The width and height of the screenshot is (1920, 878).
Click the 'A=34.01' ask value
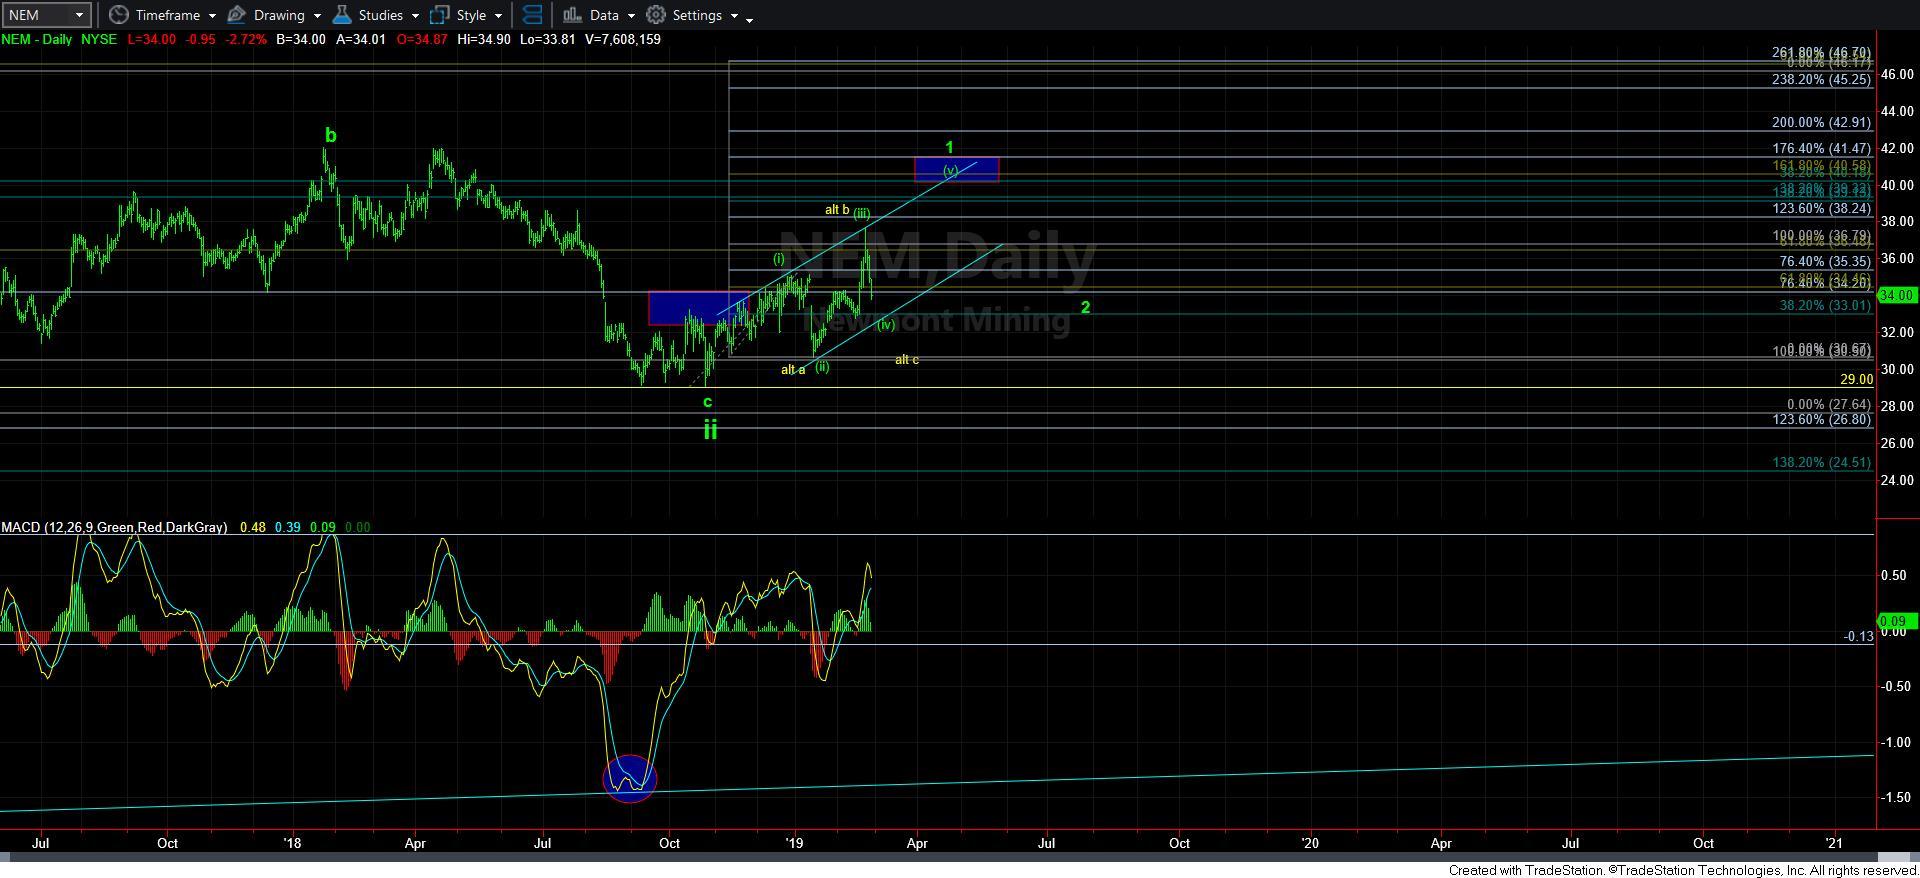(360, 39)
